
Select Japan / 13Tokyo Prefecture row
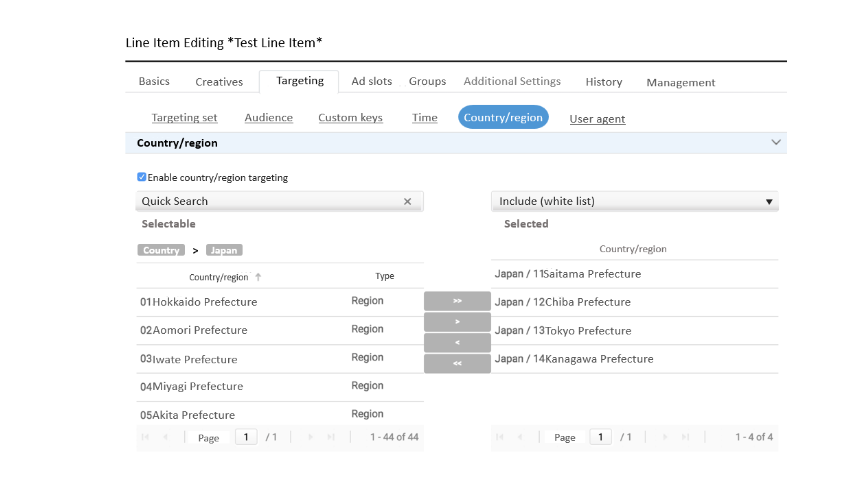pos(577,331)
